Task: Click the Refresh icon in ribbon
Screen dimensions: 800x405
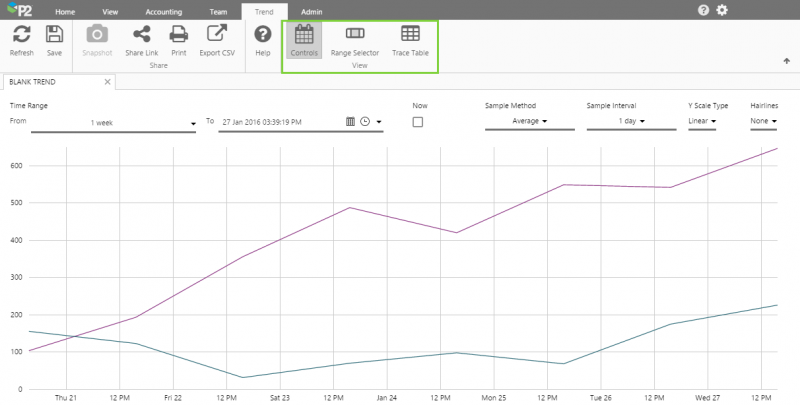Action: pyautogui.click(x=21, y=40)
